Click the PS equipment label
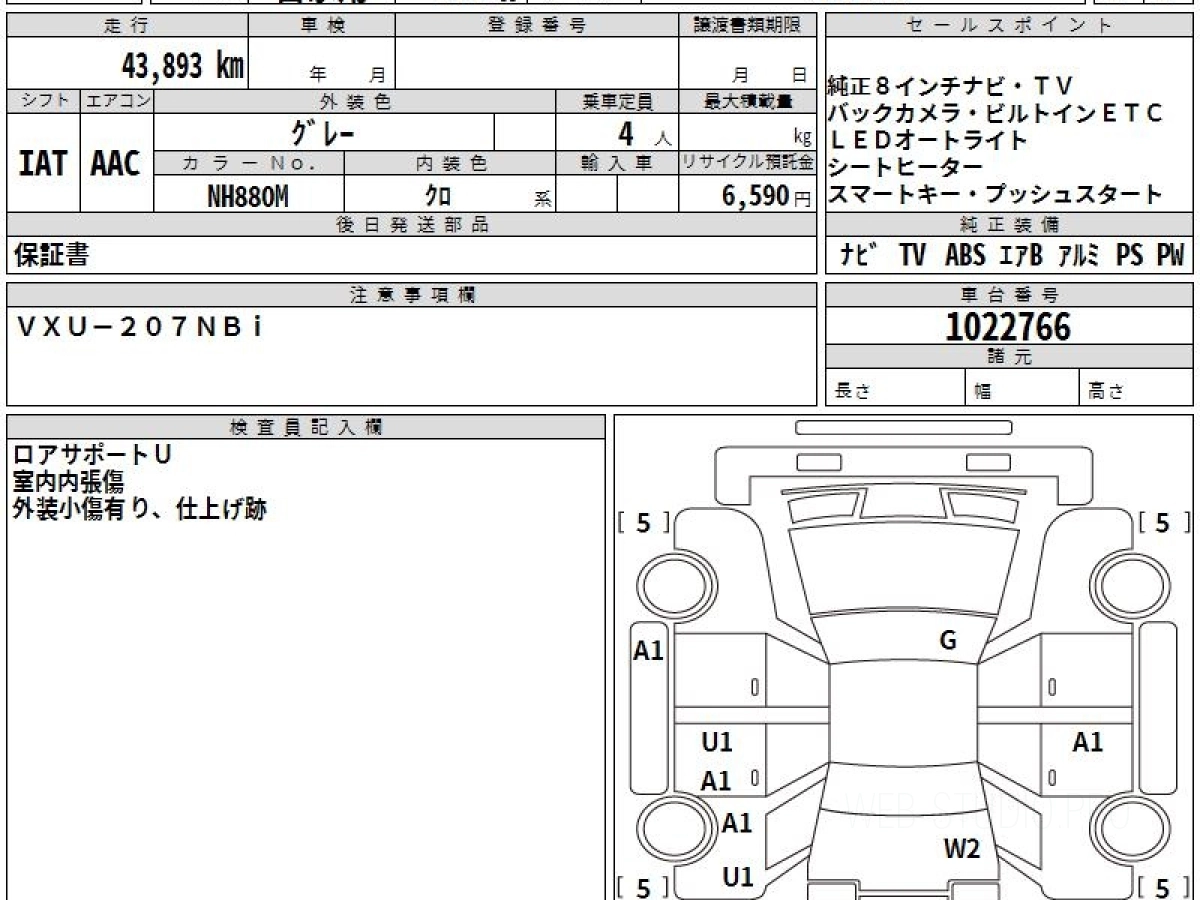Image resolution: width=1200 pixels, height=900 pixels. point(1130,256)
